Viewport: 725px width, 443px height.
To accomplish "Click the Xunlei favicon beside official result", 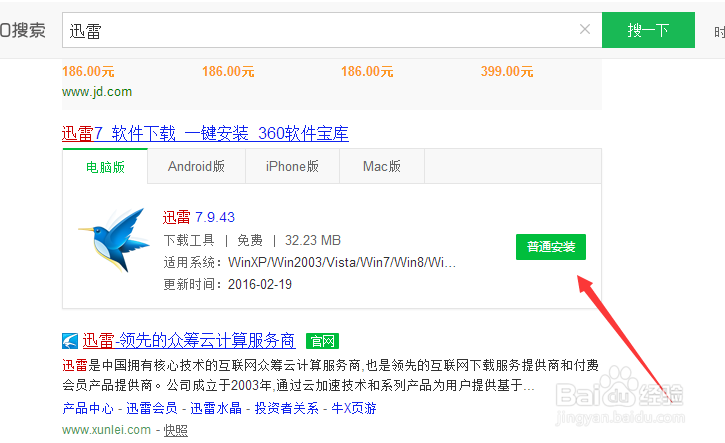I will coord(70,341).
